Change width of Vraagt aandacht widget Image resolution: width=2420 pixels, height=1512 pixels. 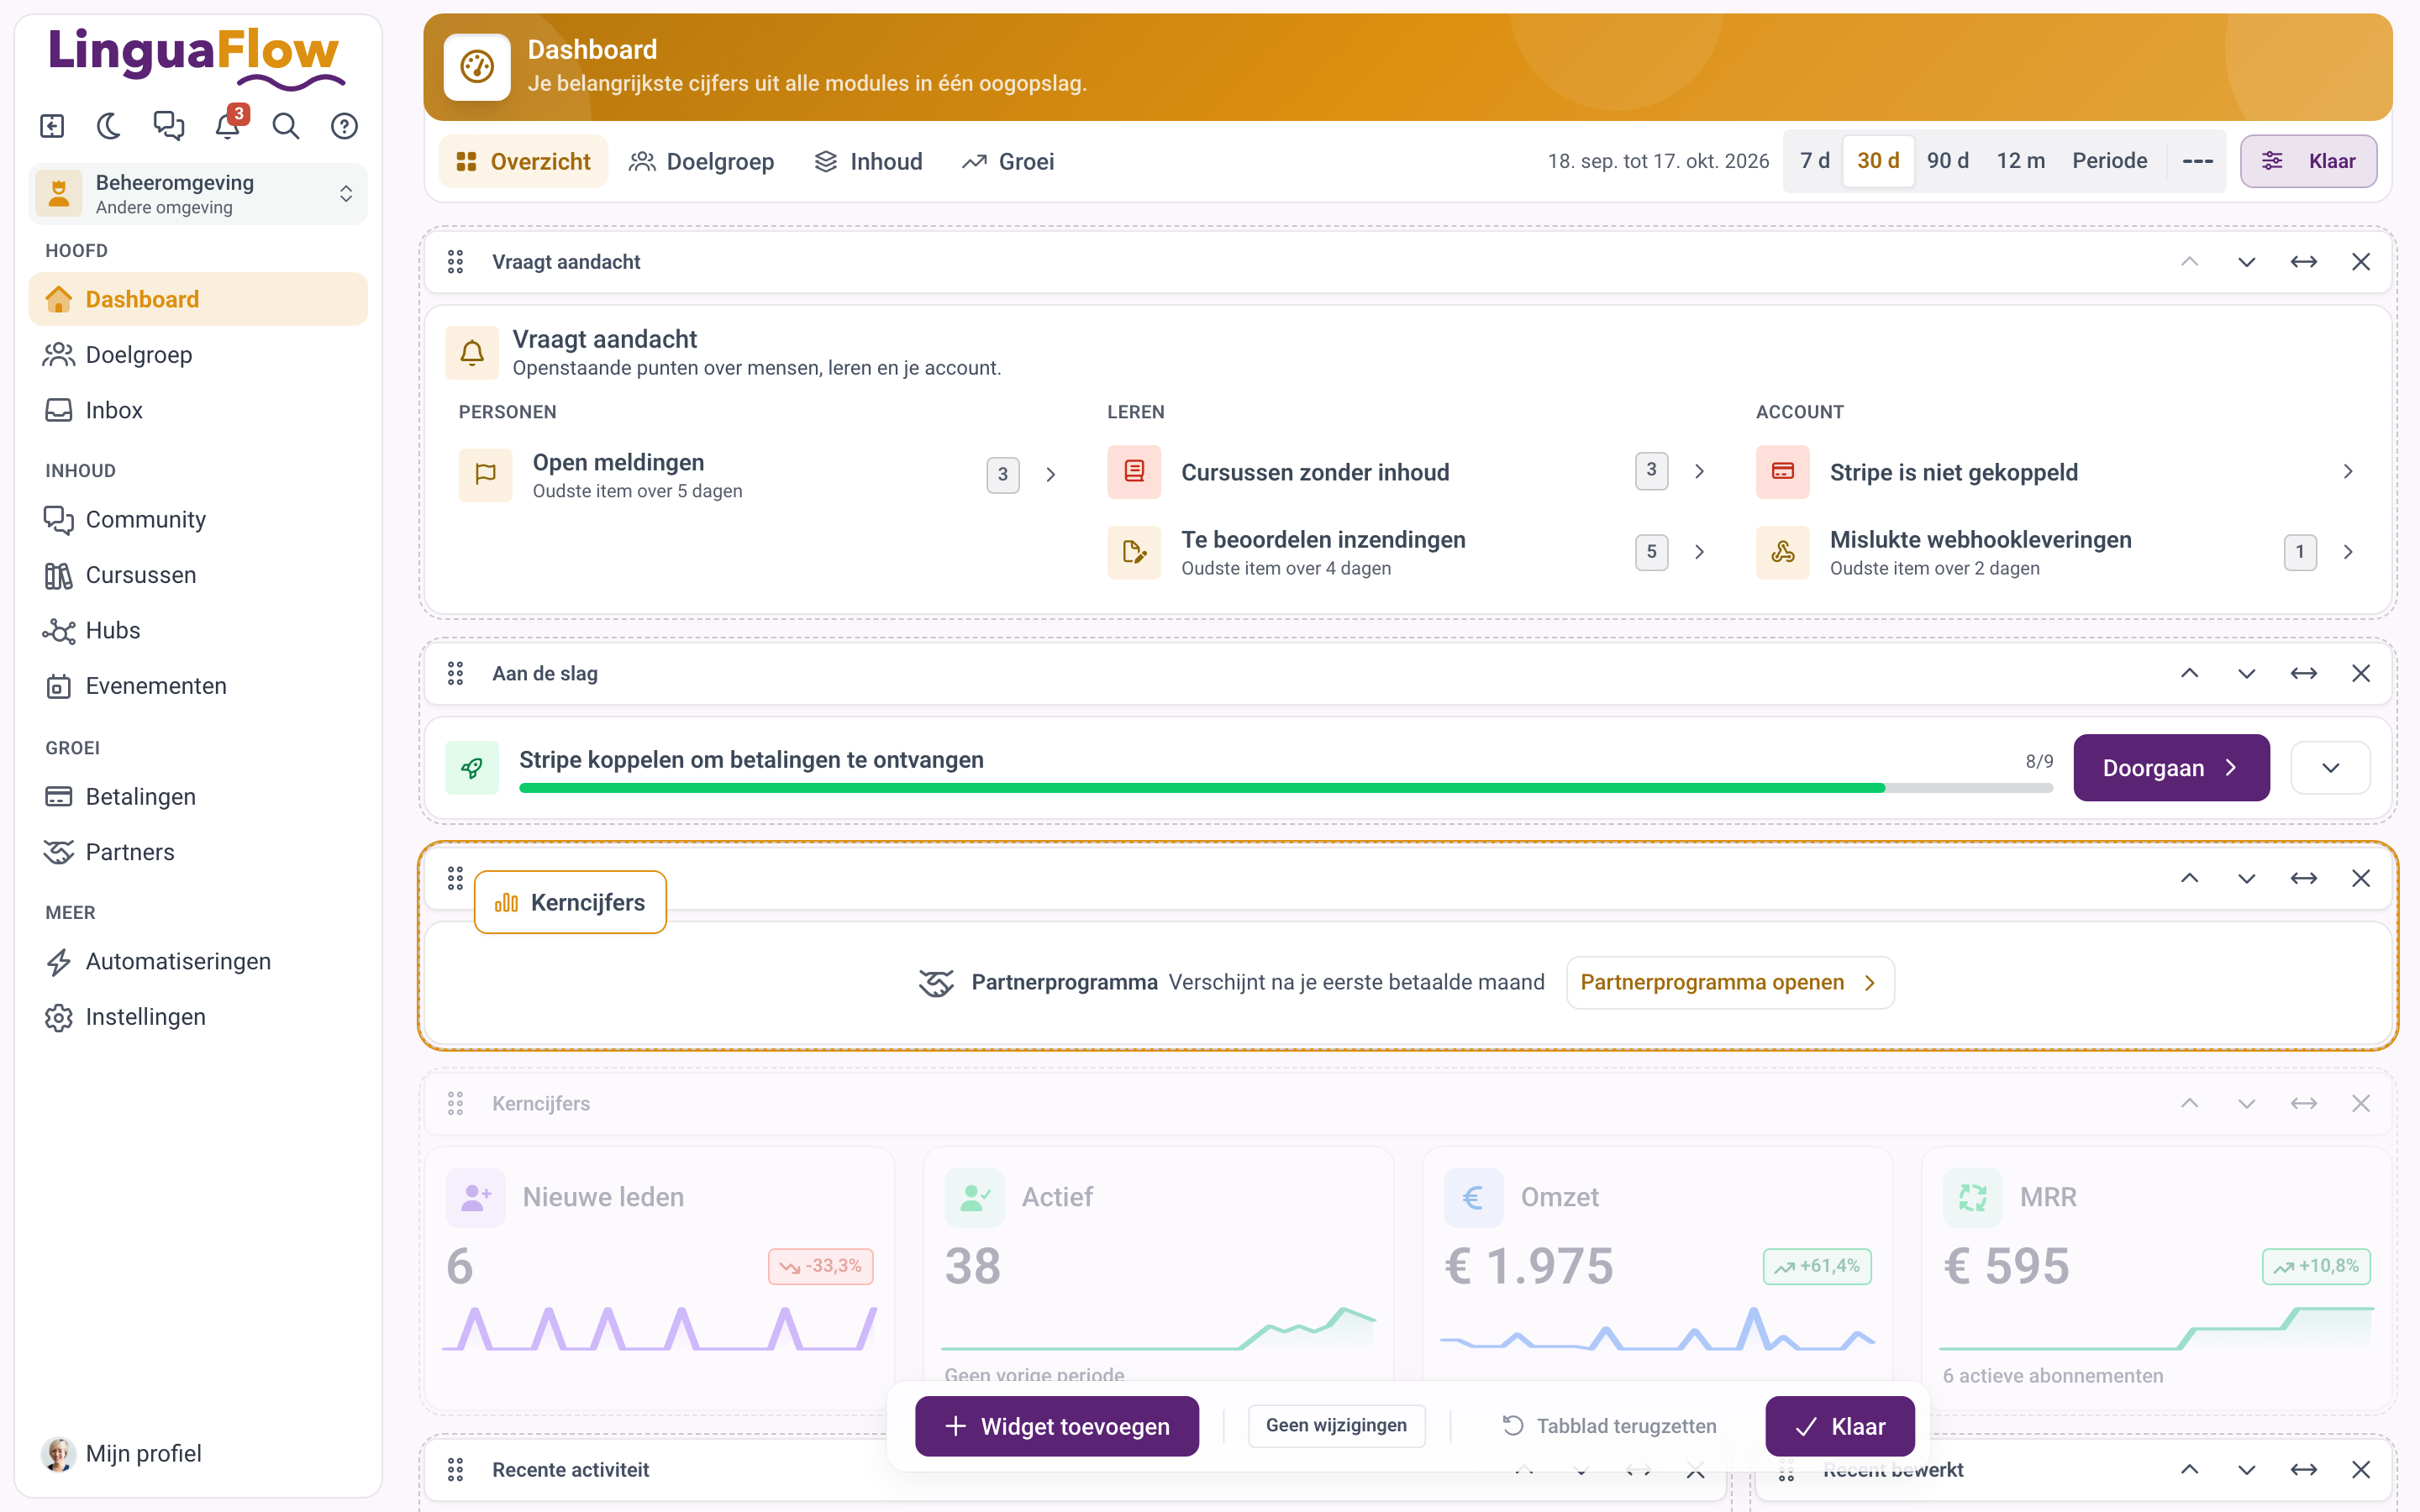tap(2304, 262)
